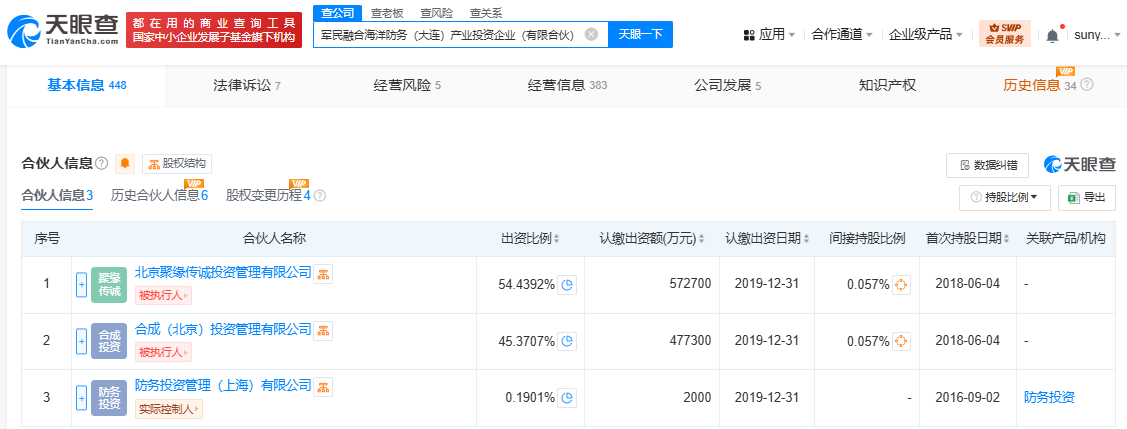The height and width of the screenshot is (429, 1127).
Task: Click the 天眼一下 search button
Action: pos(640,34)
